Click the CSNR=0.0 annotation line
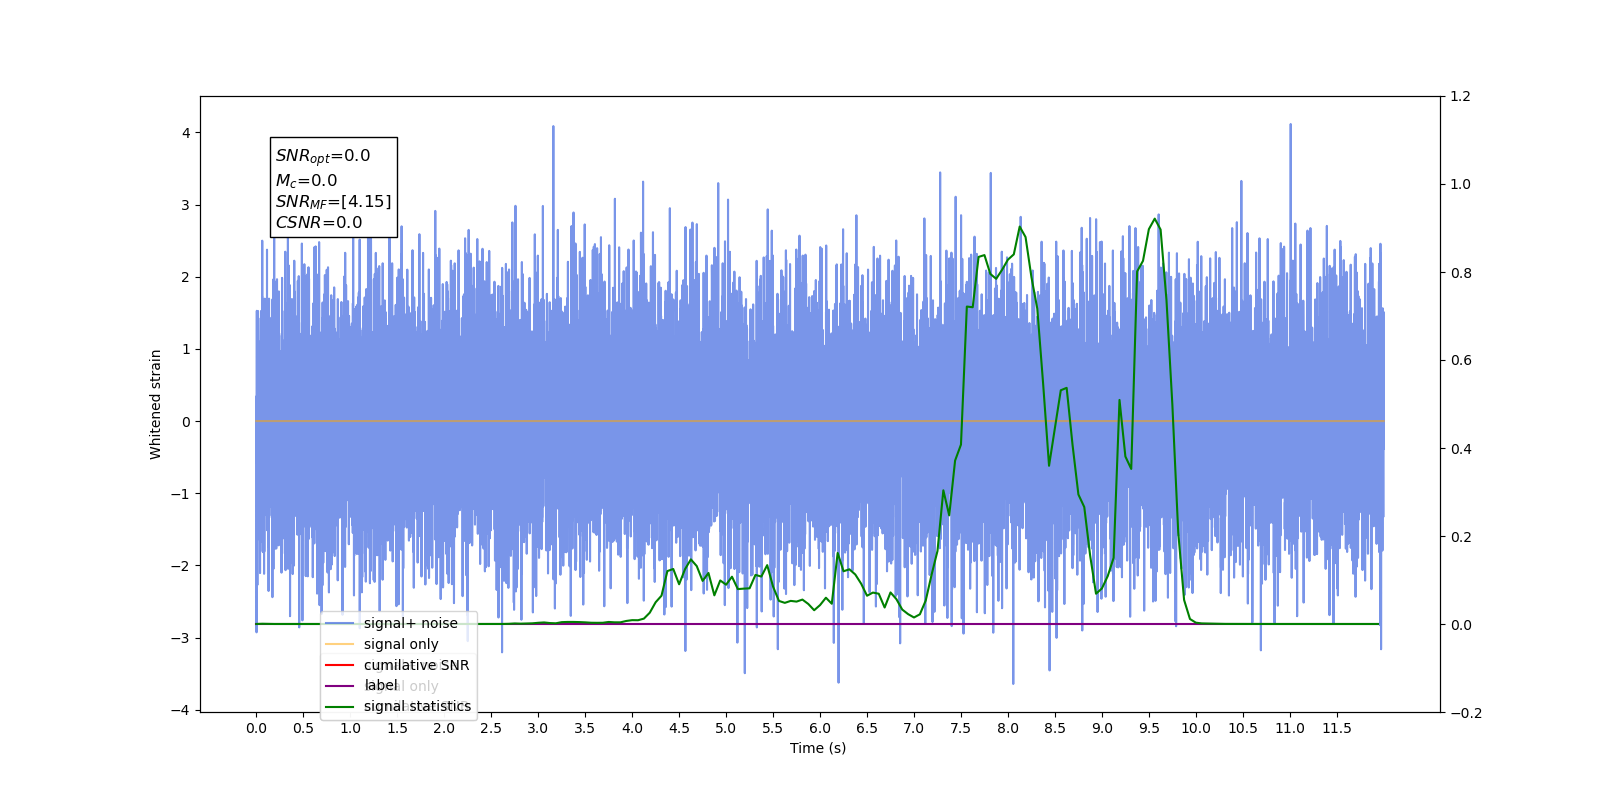The image size is (1600, 800). click(319, 223)
